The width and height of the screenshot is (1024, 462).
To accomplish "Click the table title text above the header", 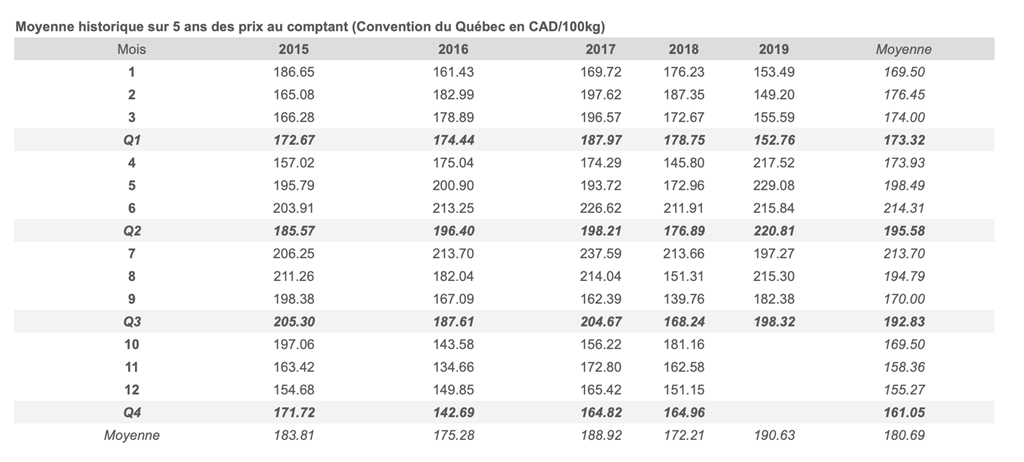I will pos(310,24).
